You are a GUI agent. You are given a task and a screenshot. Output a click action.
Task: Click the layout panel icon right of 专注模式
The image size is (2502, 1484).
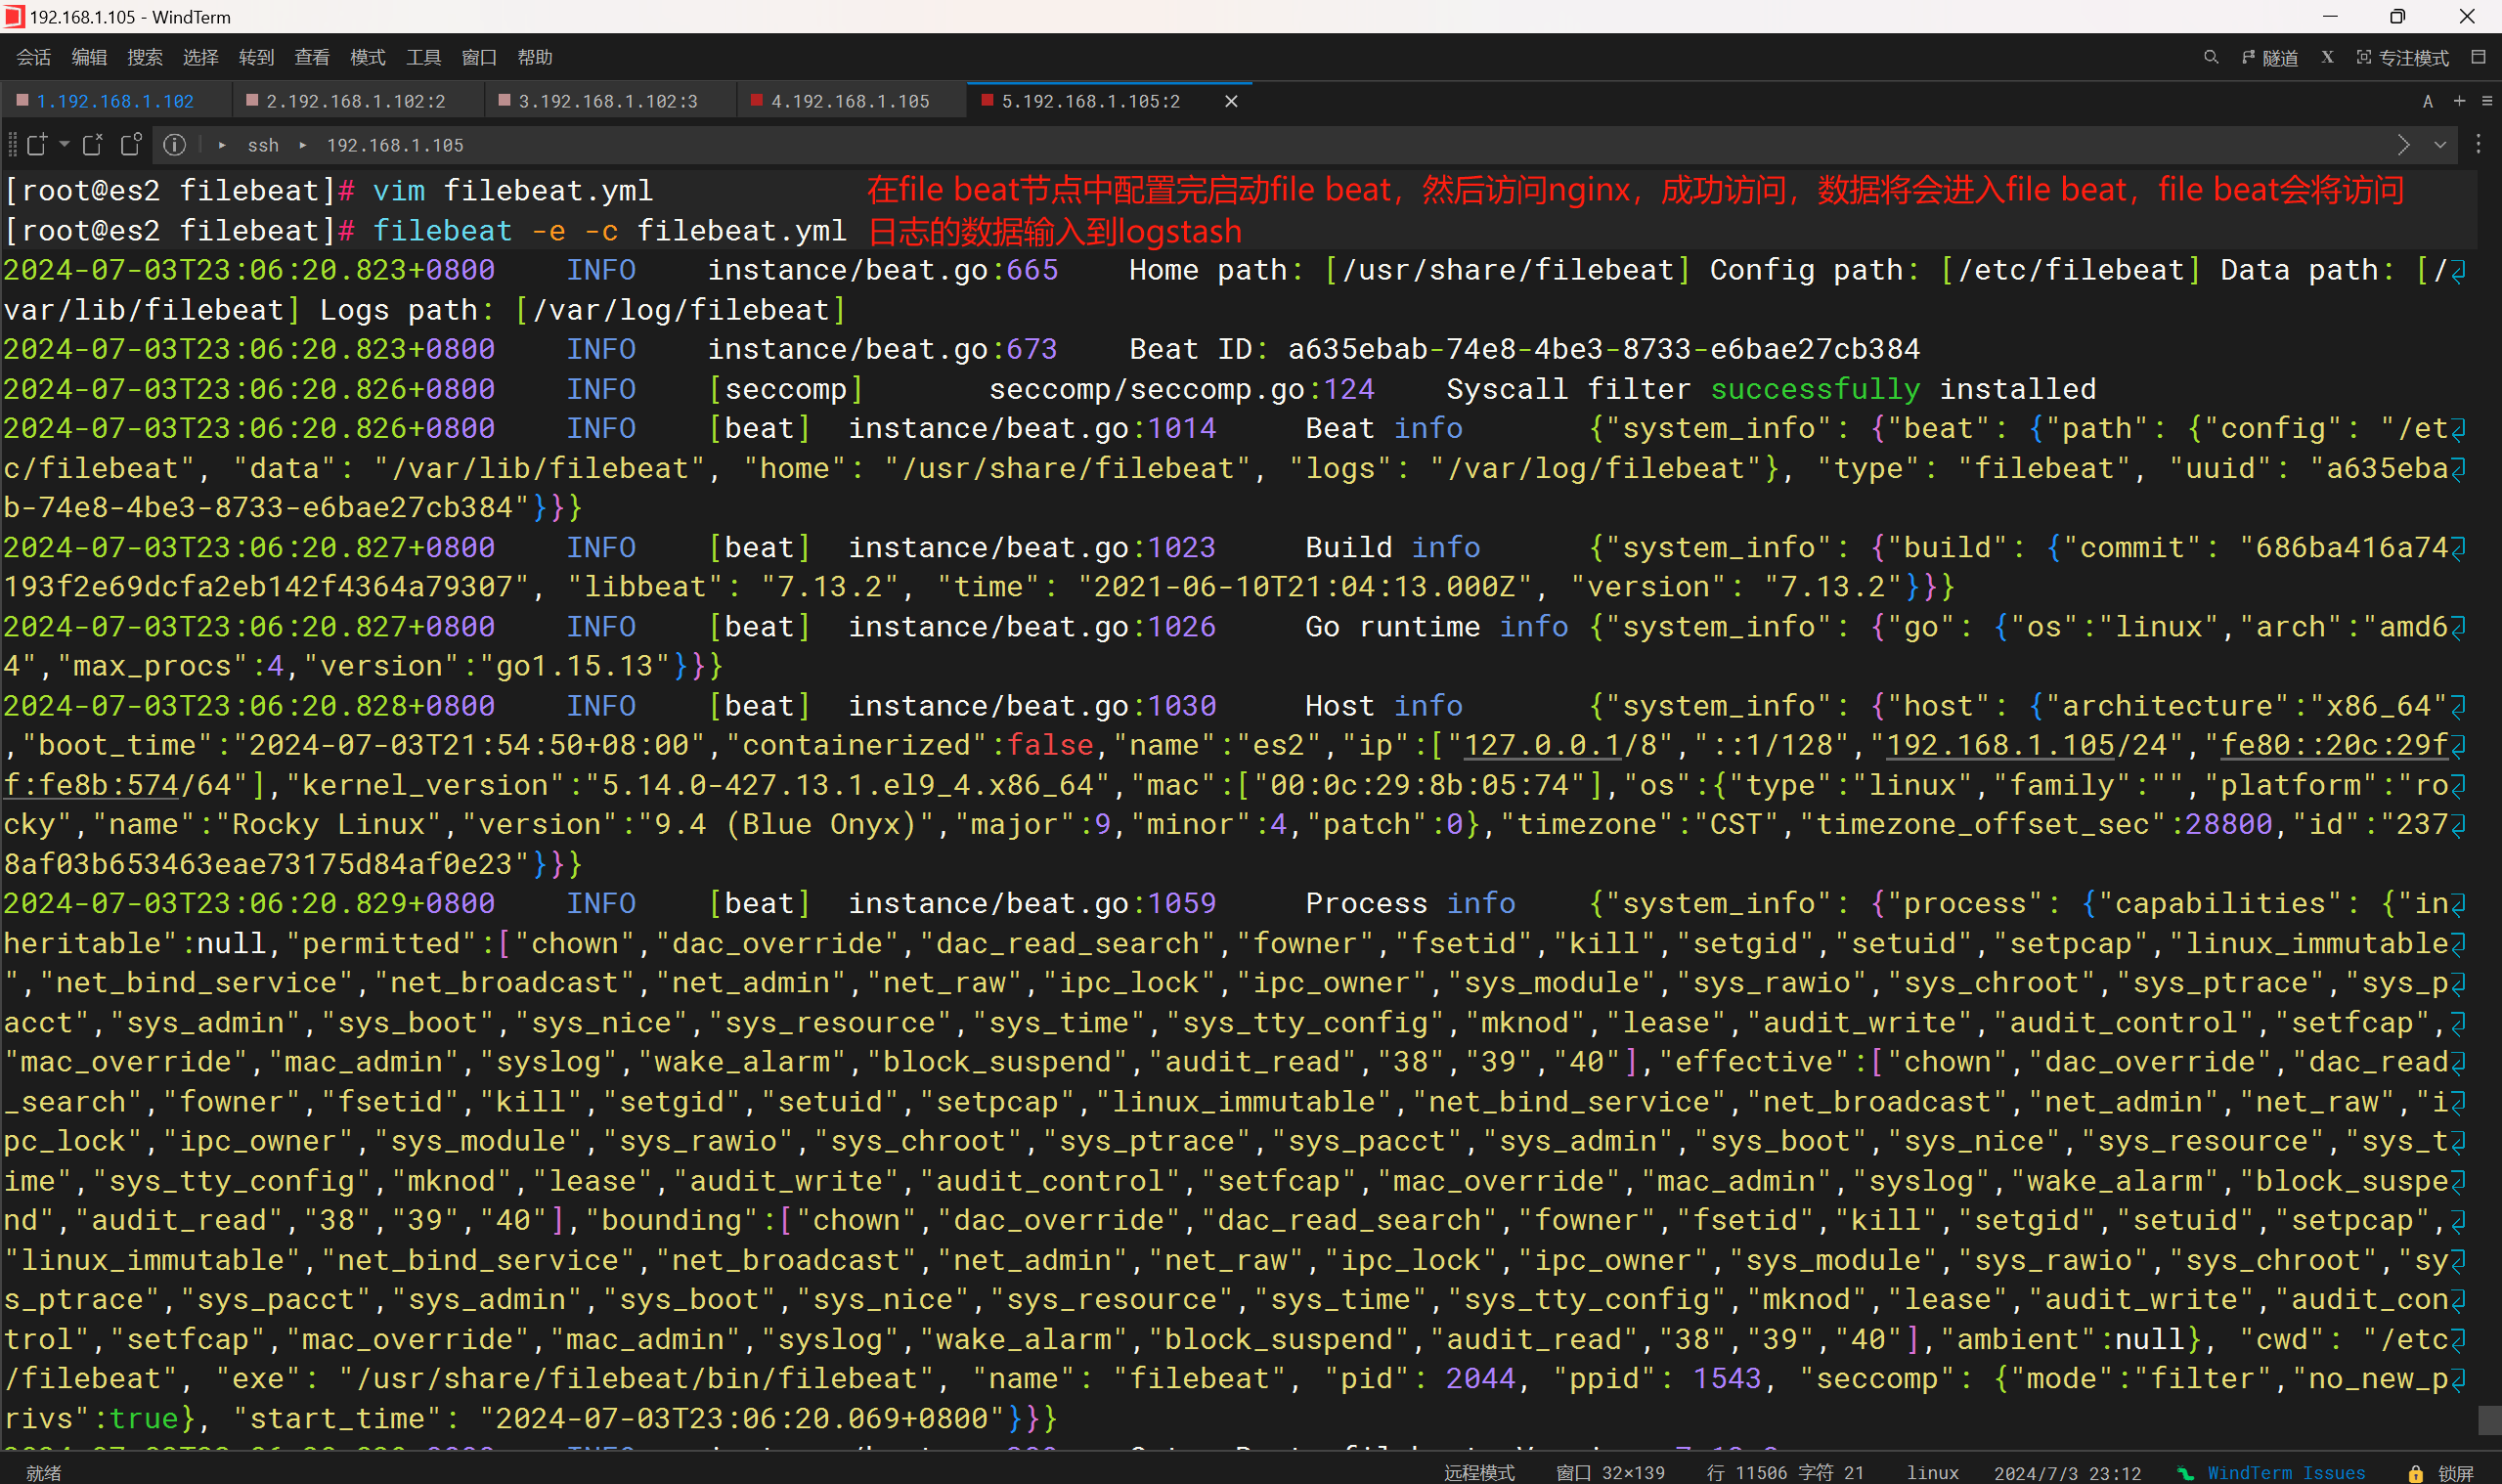coord(2478,58)
